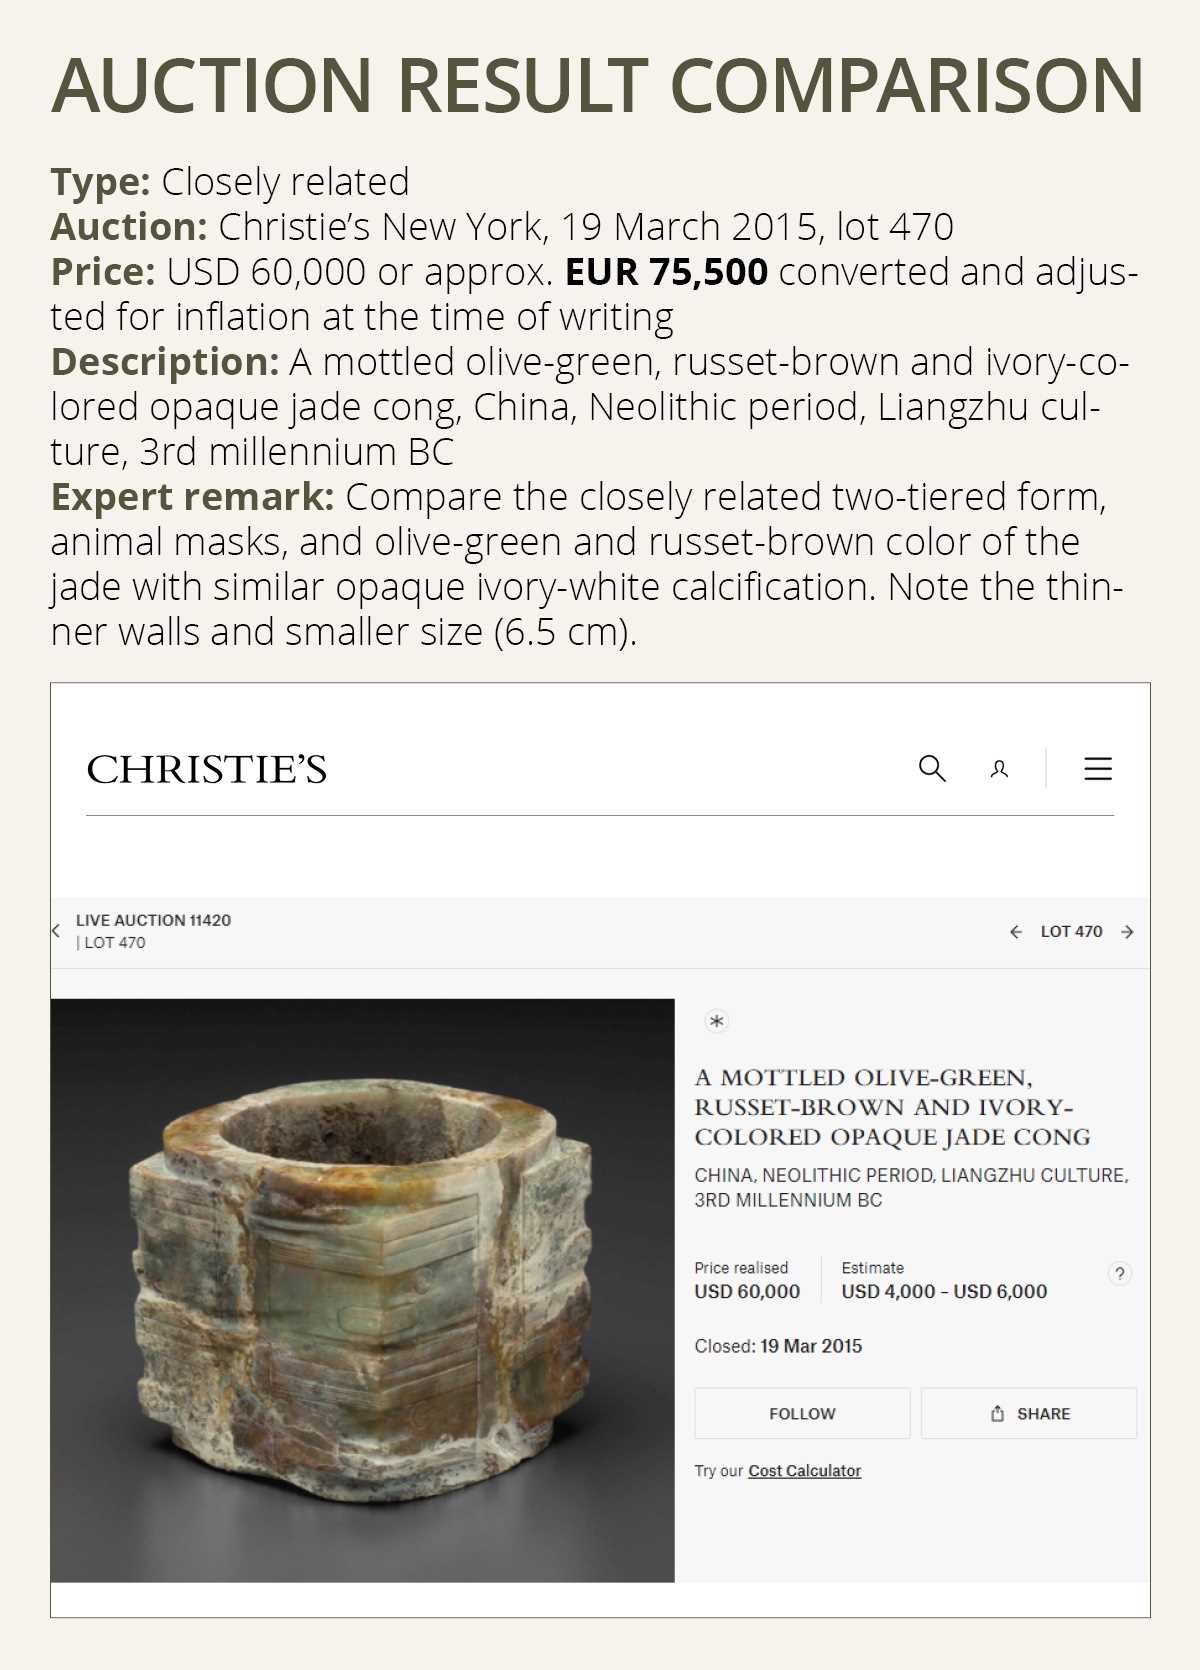This screenshot has height=1670, width=1200.
Task: Click the left arrow beside LOT 470
Action: pos(1017,931)
